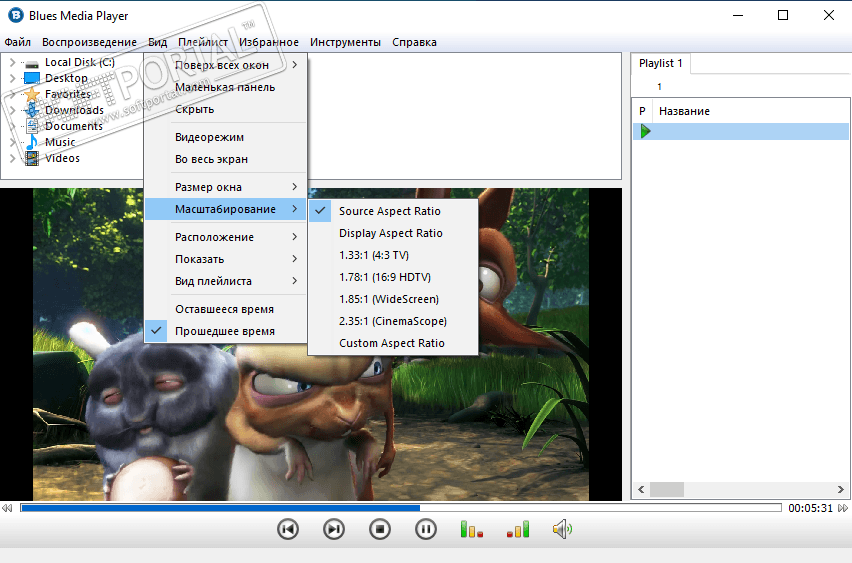Click Скрыть menu entry
The height and width of the screenshot is (563, 852).
pyautogui.click(x=225, y=109)
